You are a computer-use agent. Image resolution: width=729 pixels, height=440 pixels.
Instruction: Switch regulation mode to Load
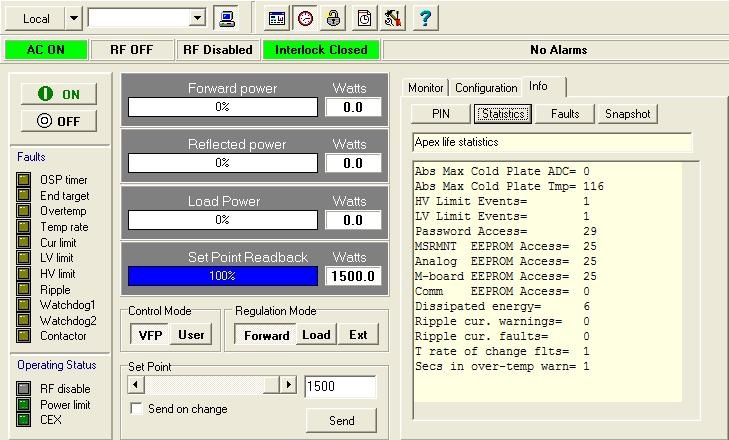click(x=316, y=335)
